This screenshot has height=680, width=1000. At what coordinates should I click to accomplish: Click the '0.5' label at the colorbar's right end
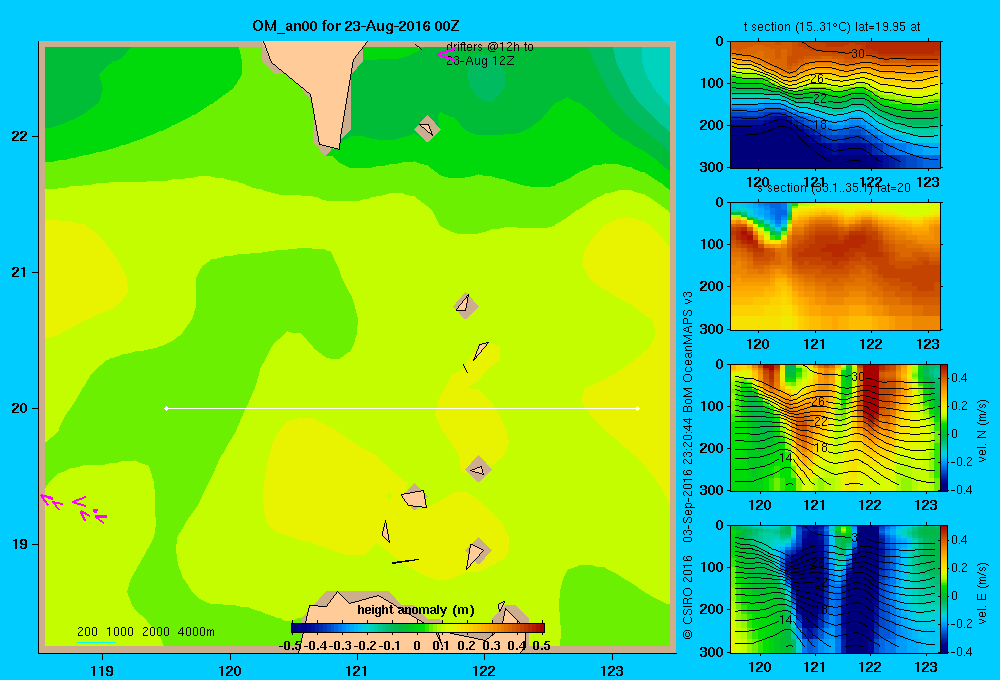[541, 645]
